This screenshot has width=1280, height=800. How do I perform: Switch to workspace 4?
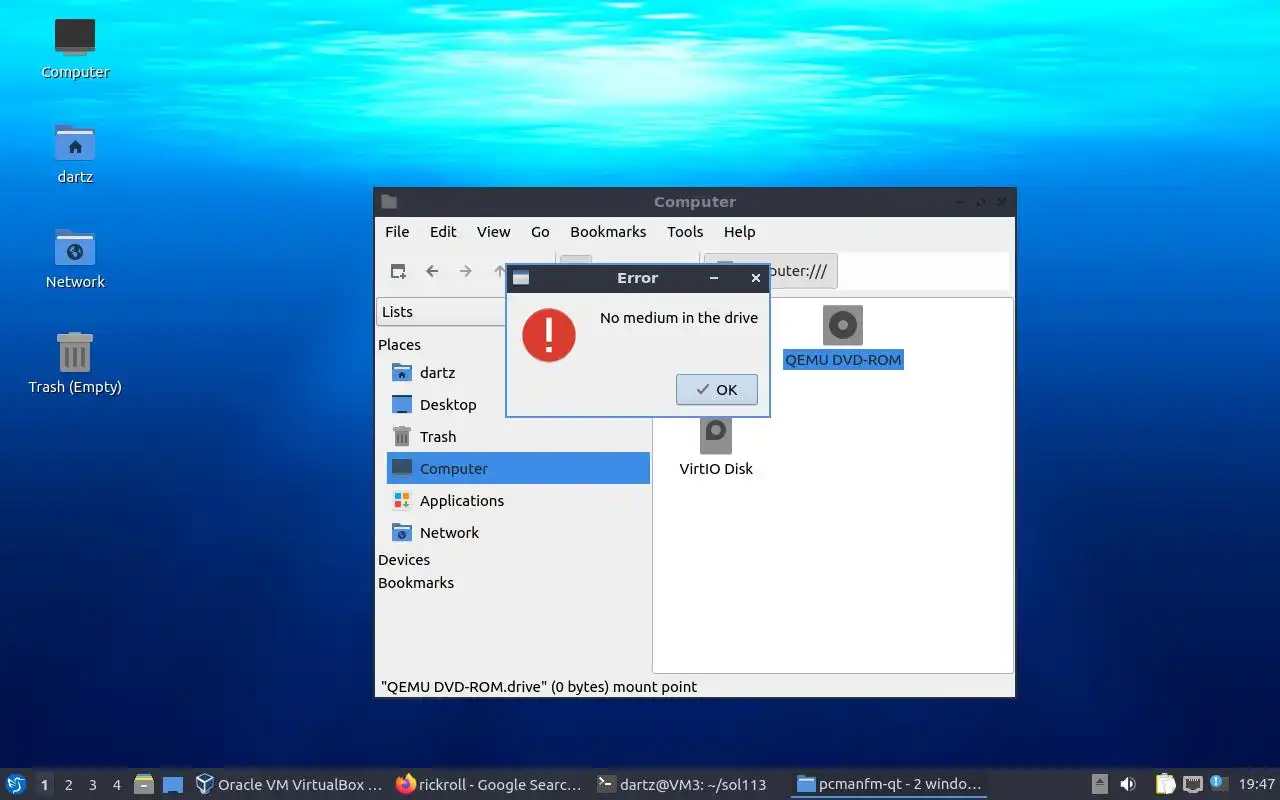pyautogui.click(x=116, y=785)
